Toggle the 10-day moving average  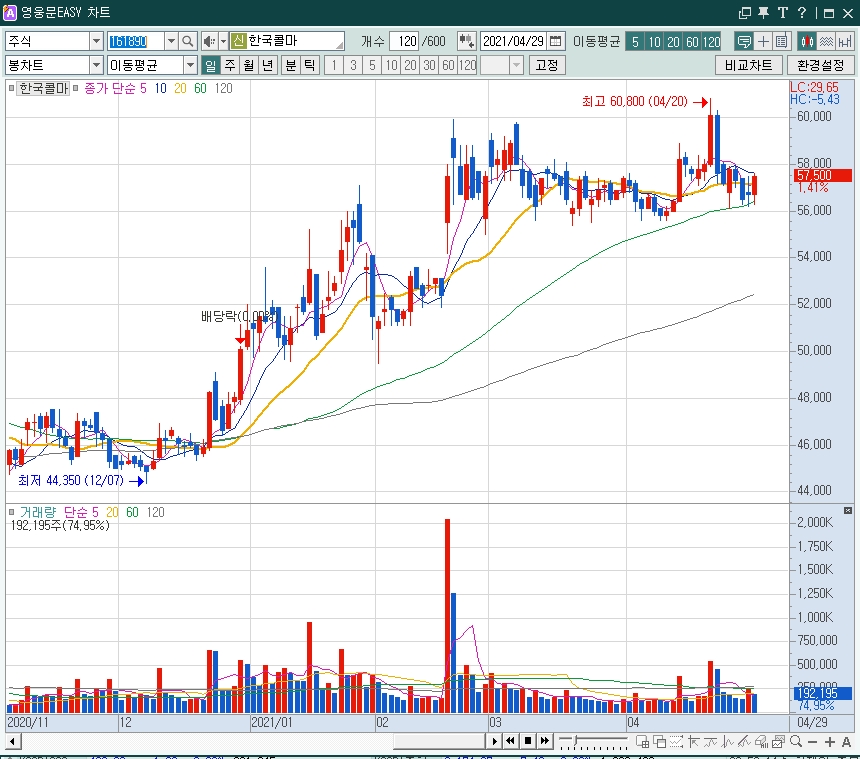click(654, 42)
